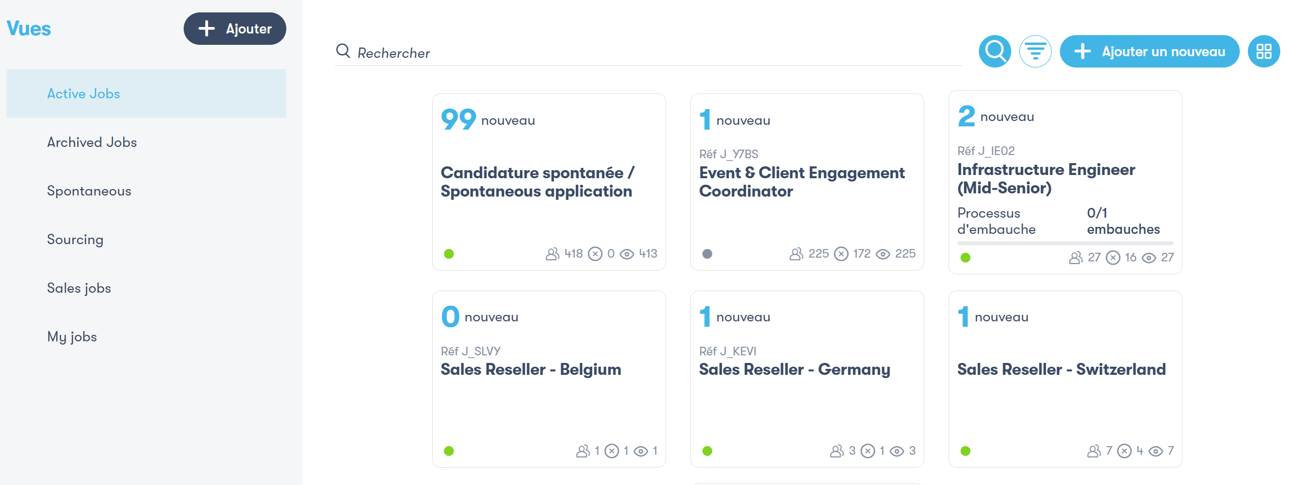The image size is (1290, 485).
Task: Click the Rechercher search field
Action: click(x=650, y=52)
